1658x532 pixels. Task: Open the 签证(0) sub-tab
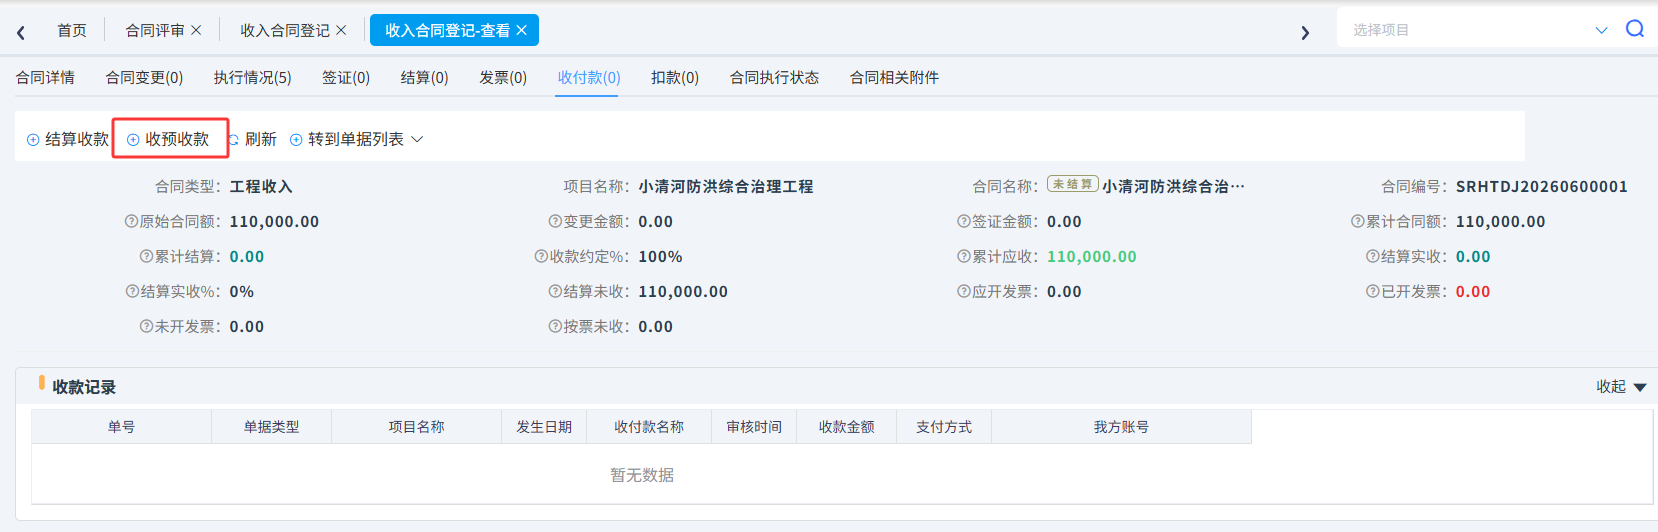pos(346,77)
